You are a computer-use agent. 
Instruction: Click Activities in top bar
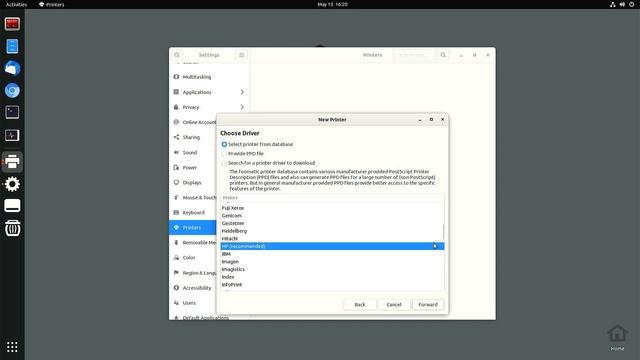16,4
